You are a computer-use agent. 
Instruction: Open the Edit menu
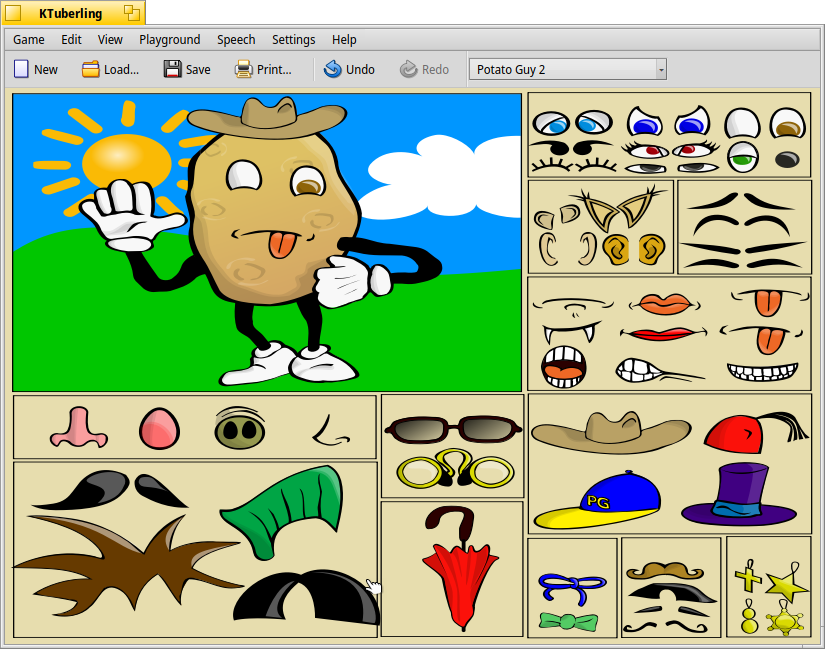click(71, 39)
